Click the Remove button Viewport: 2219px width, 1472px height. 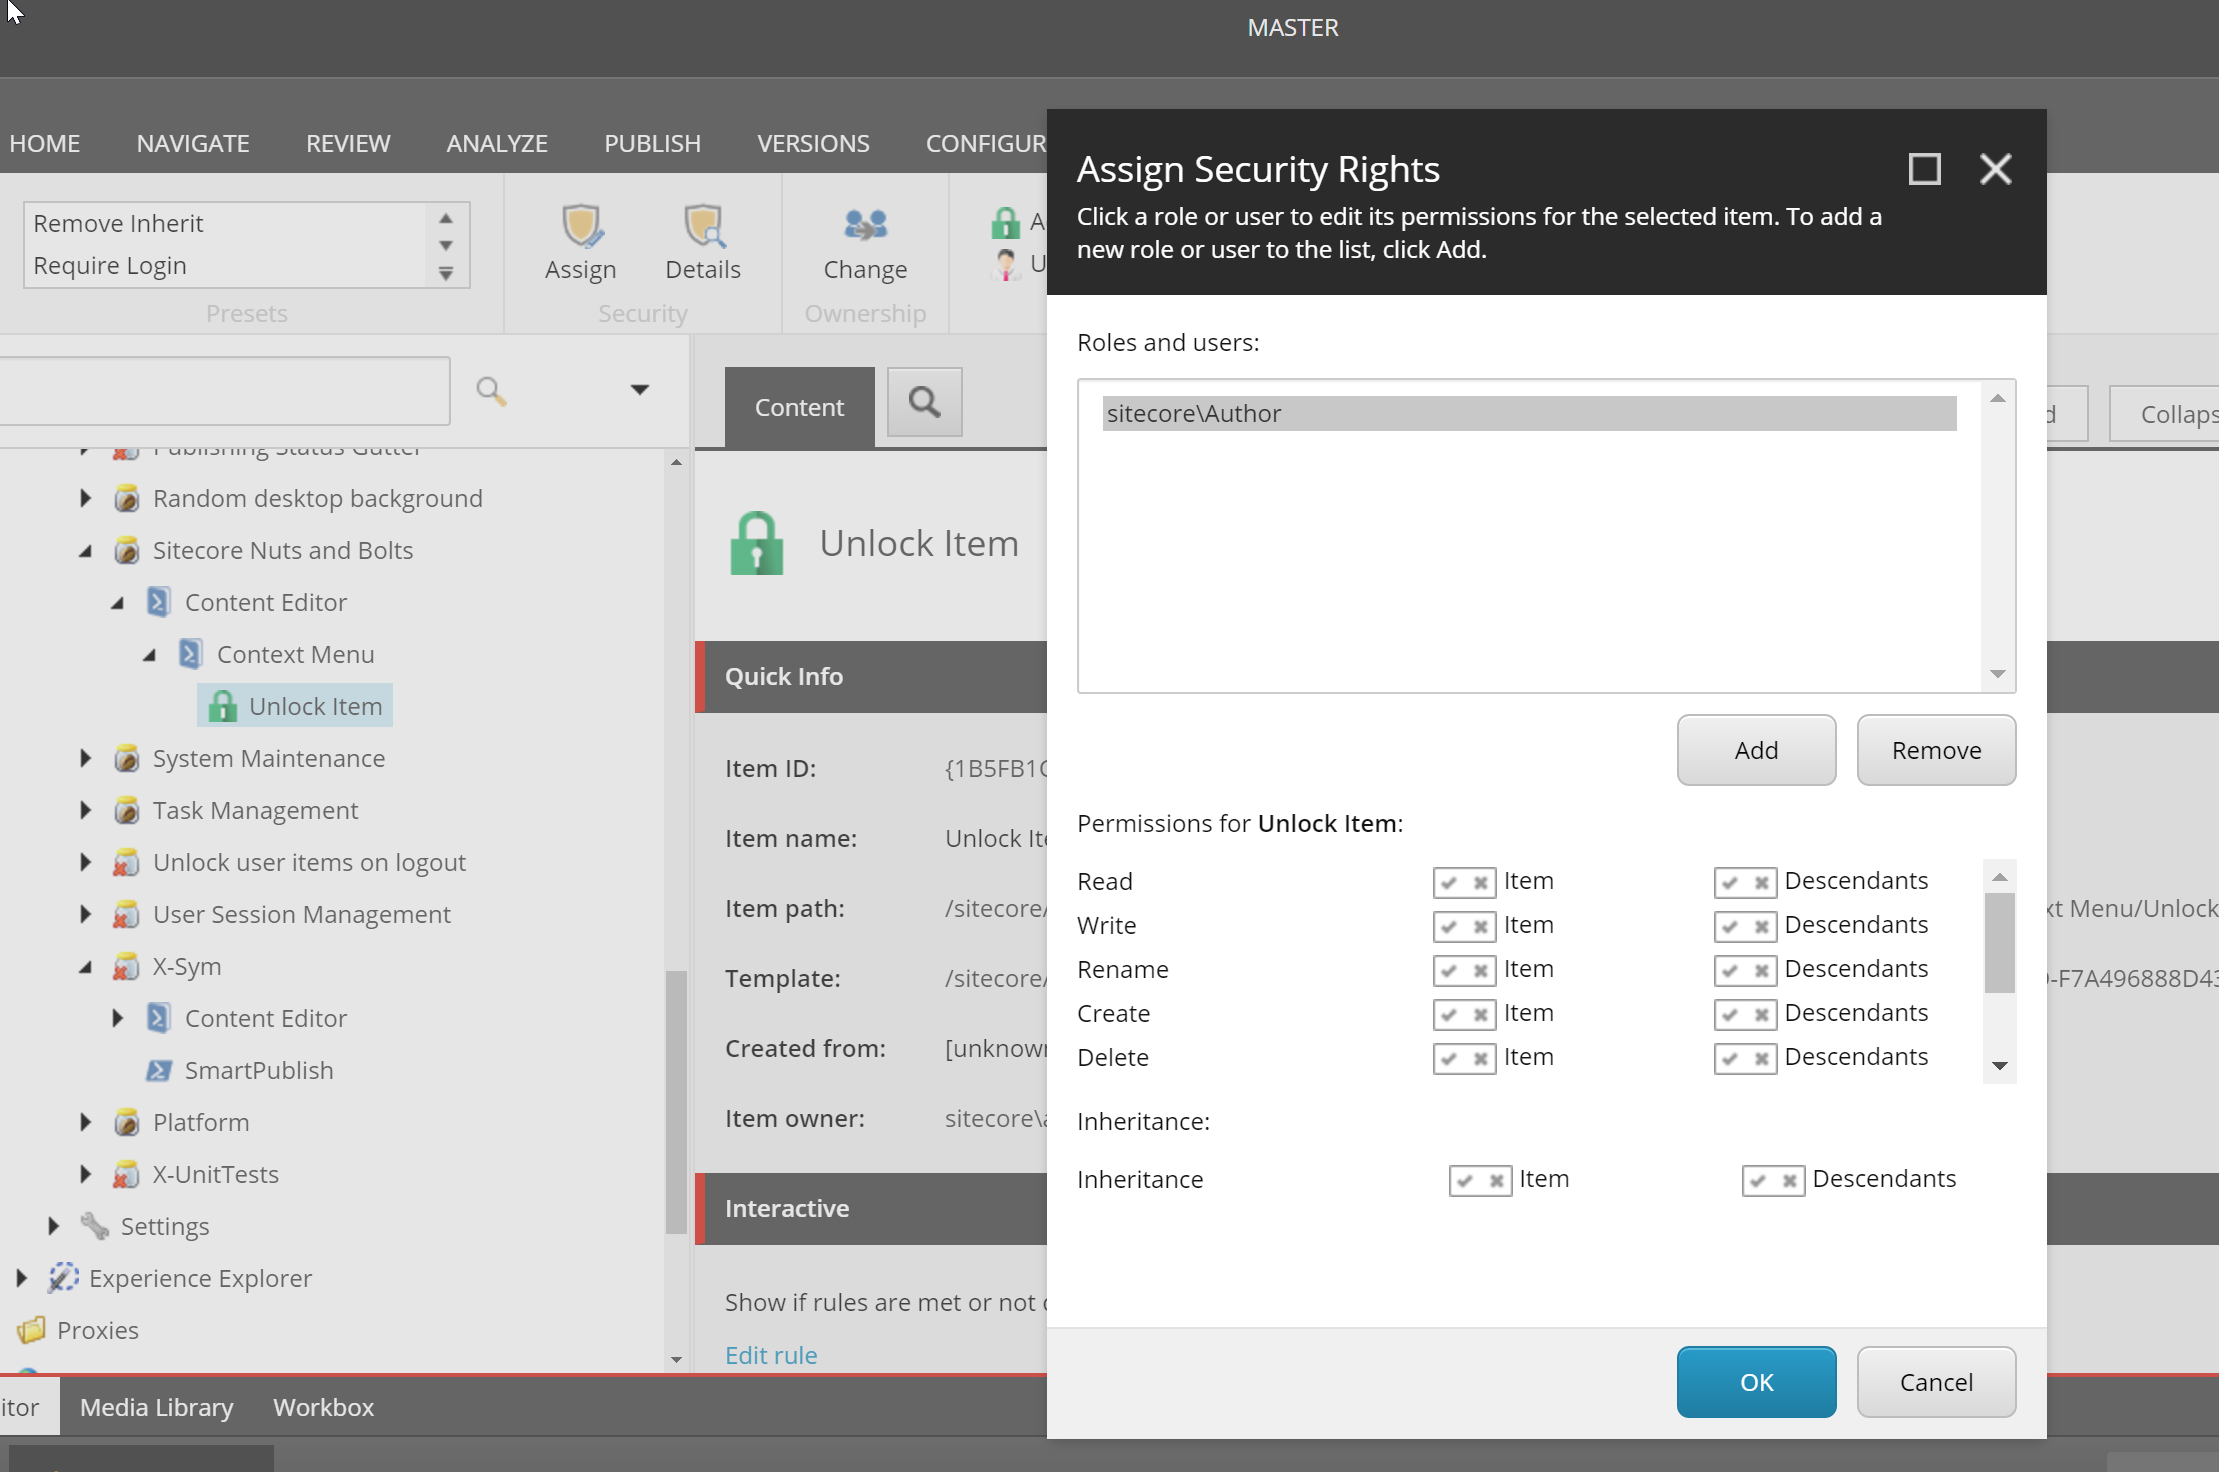tap(1936, 750)
